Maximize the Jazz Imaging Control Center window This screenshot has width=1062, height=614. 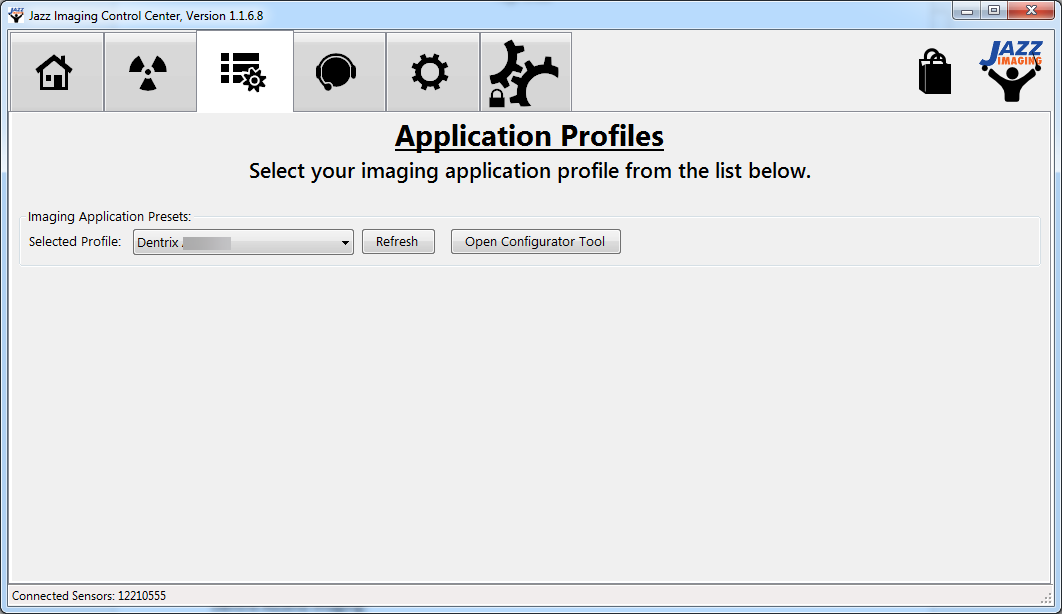pos(993,11)
